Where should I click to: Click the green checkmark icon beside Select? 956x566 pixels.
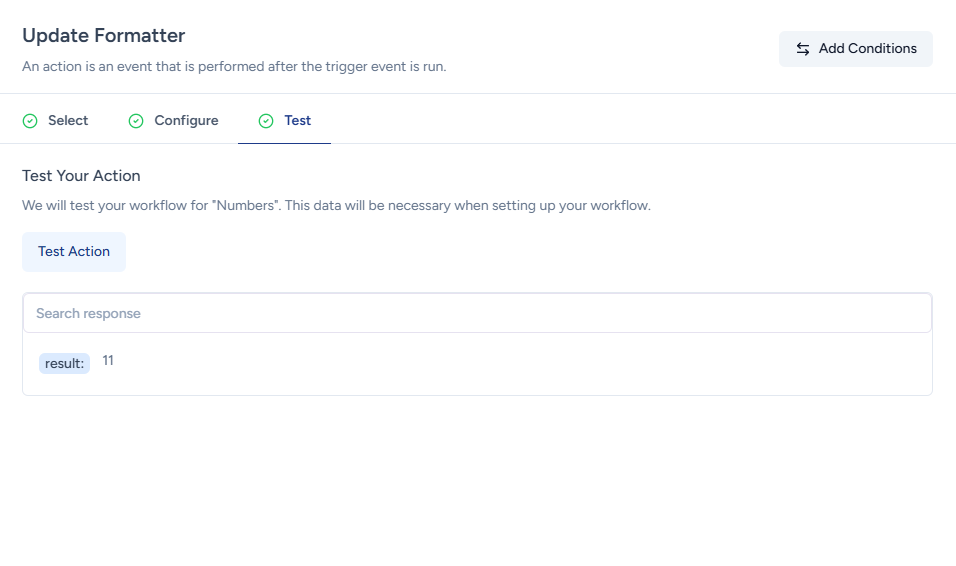coord(30,121)
